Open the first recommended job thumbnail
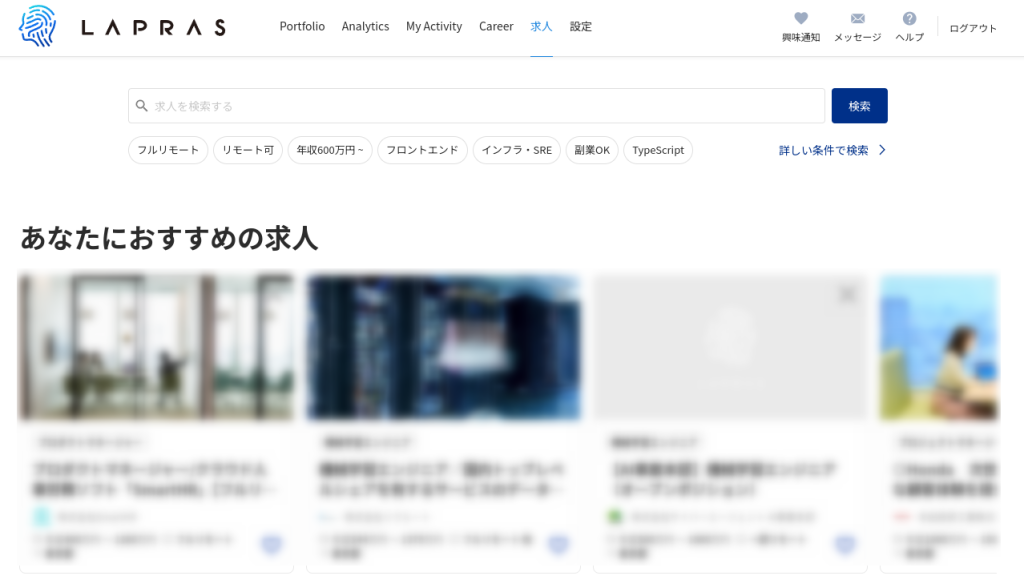 tap(156, 347)
